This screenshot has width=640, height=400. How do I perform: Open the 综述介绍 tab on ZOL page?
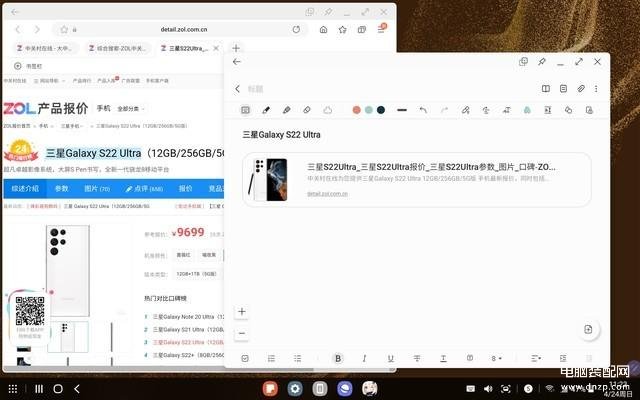(25, 189)
